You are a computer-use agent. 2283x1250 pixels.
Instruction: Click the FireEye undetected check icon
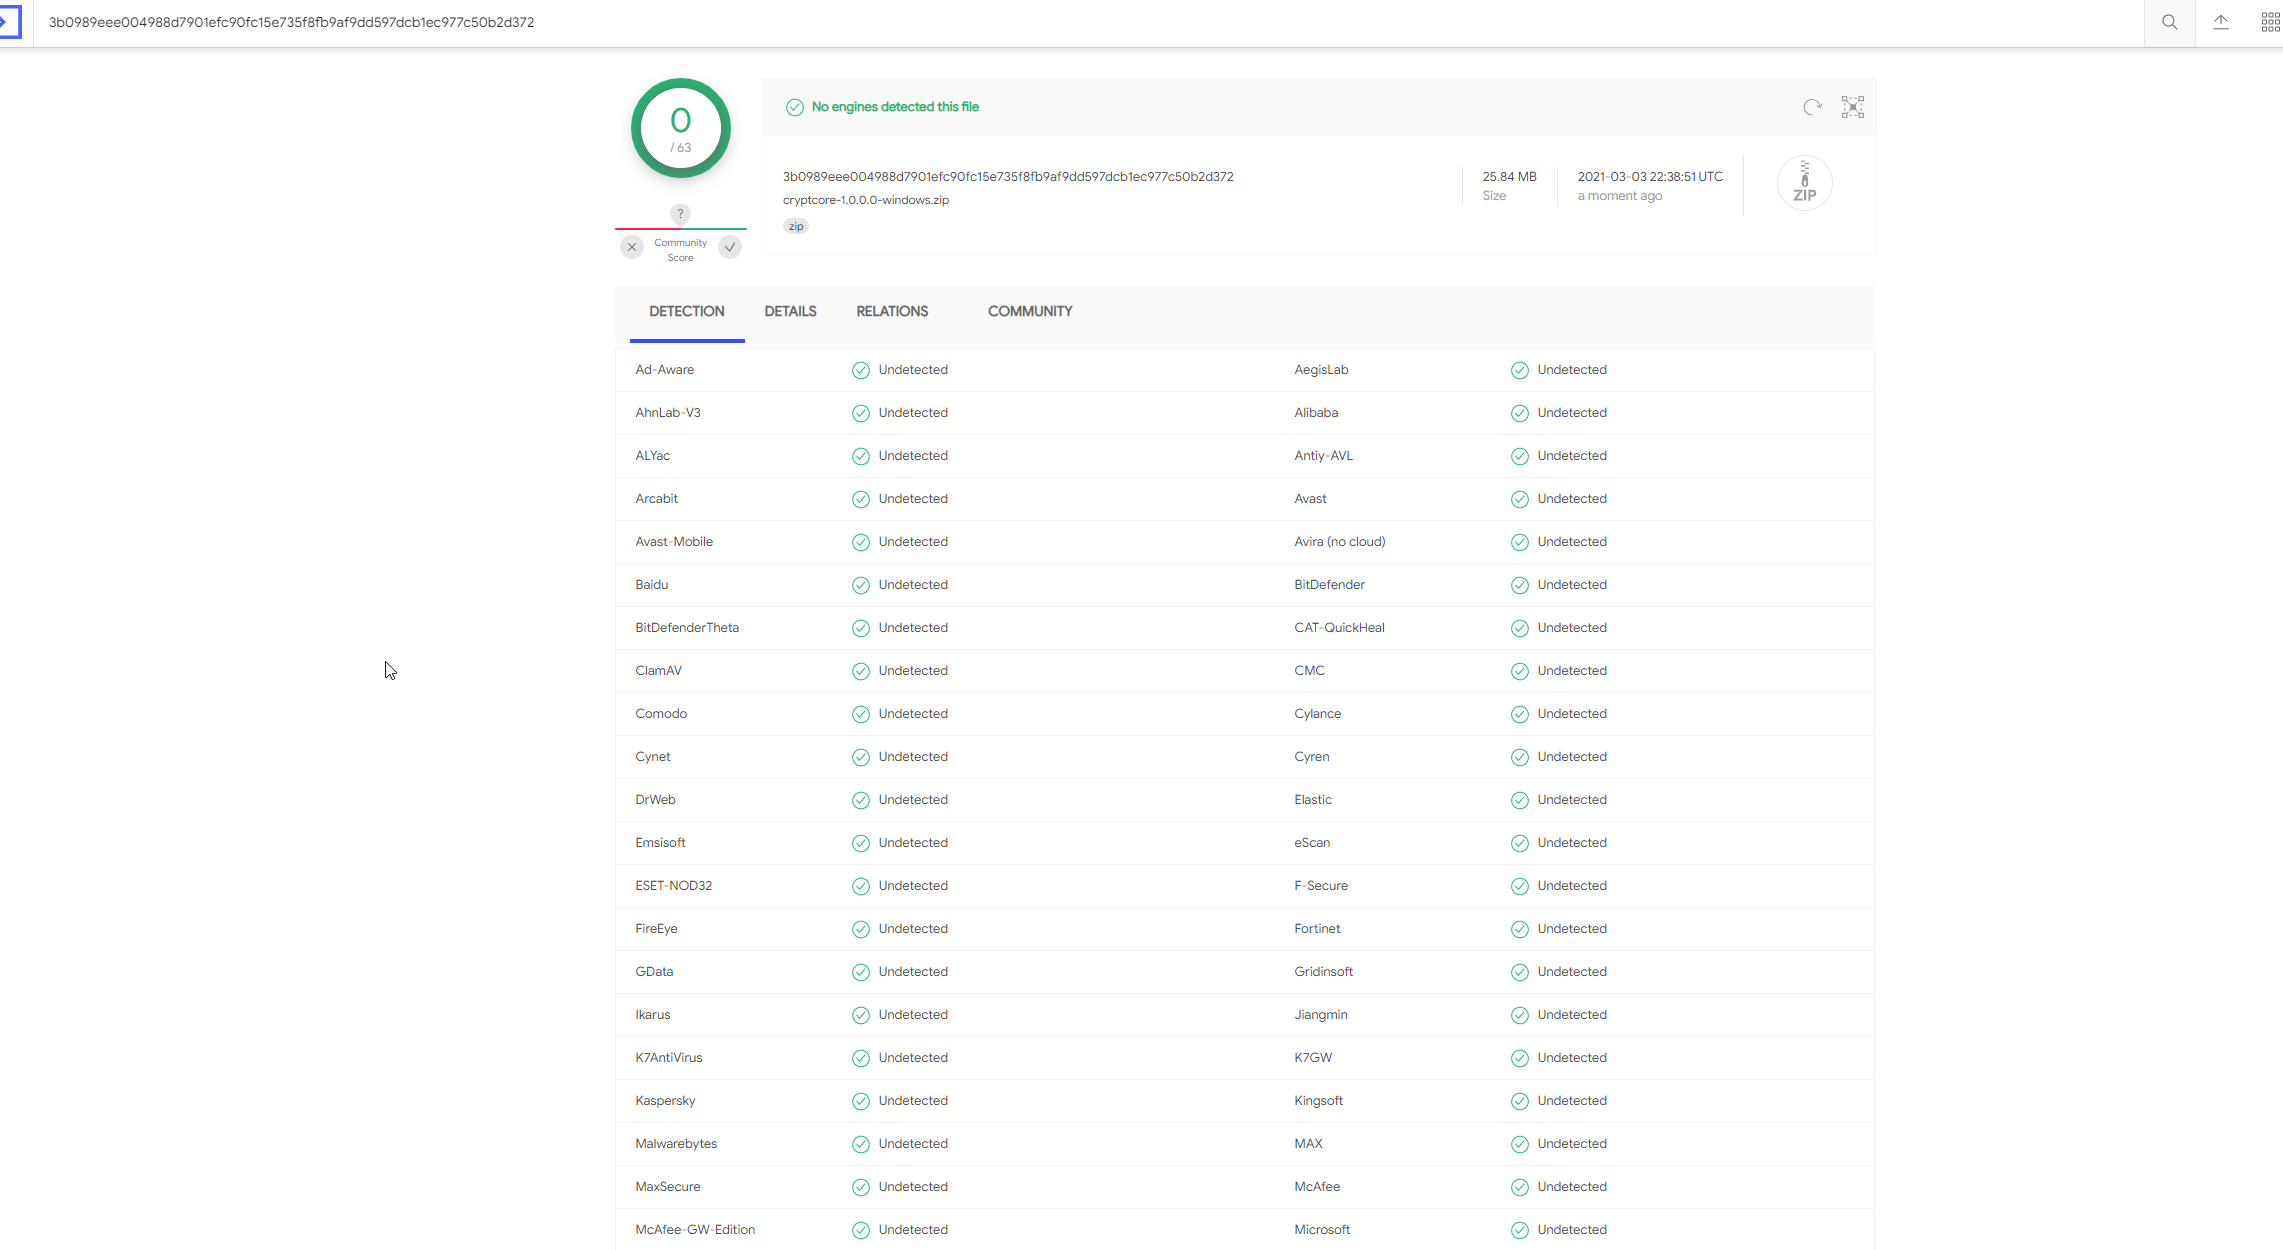click(x=860, y=929)
